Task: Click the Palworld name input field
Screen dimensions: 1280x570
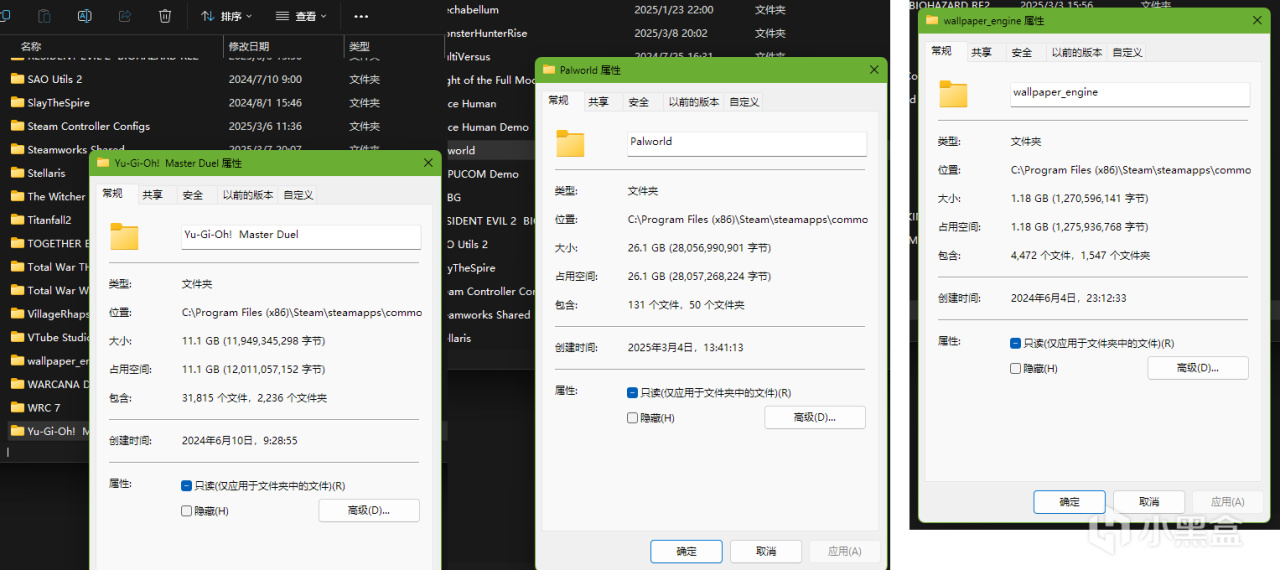Action: click(x=747, y=143)
